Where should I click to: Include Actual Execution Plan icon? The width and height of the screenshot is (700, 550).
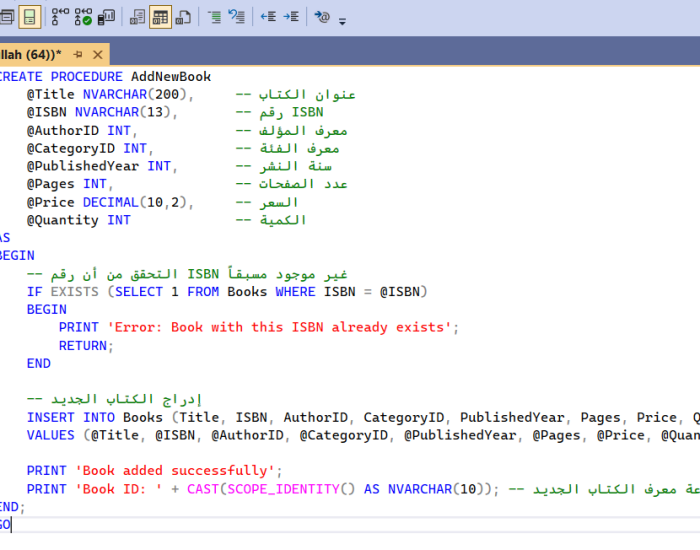60,17
